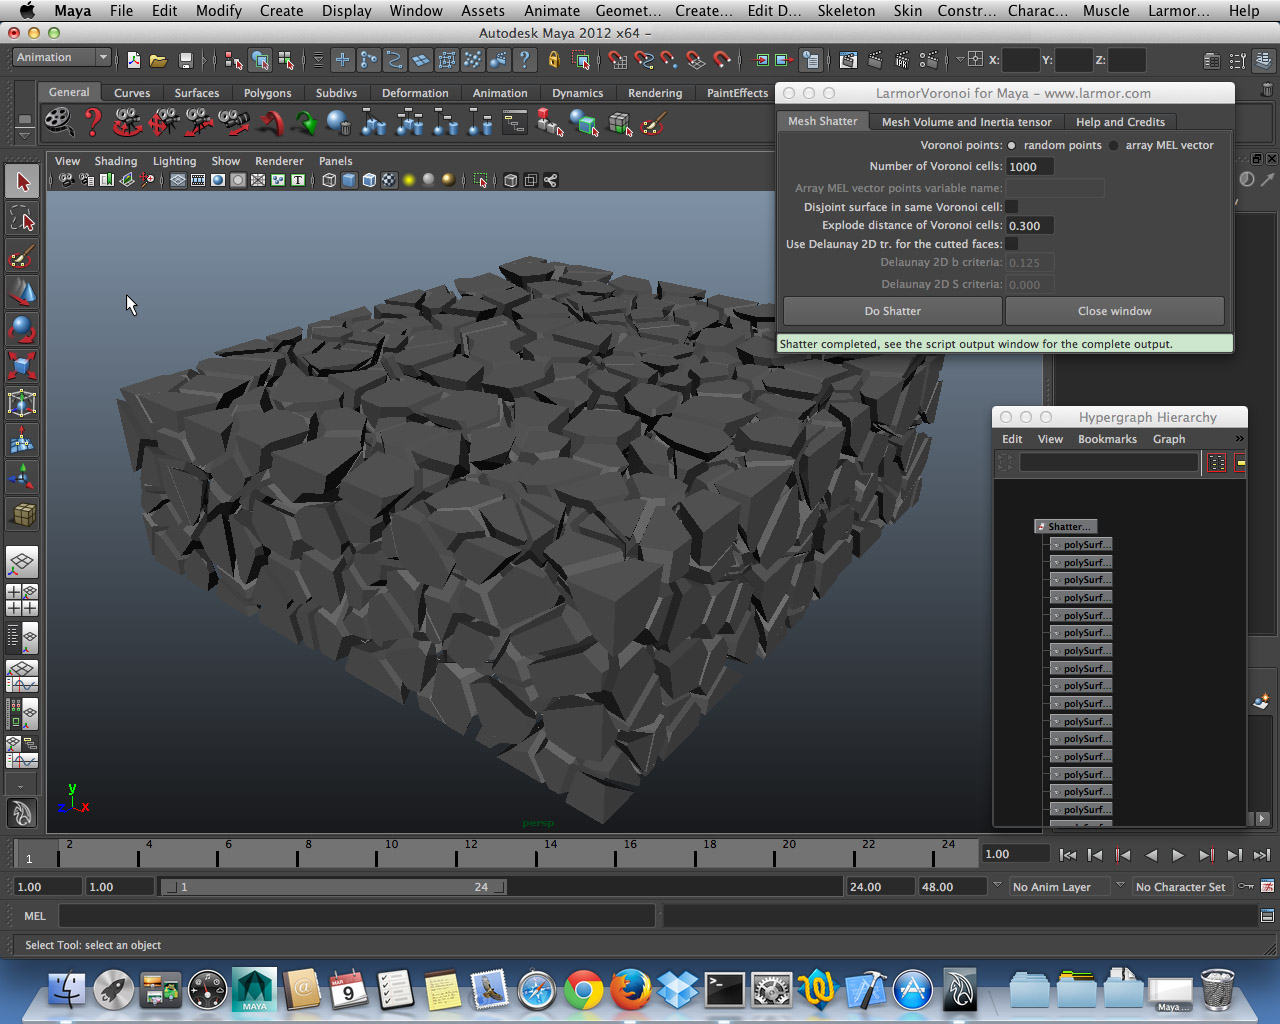
Task: Click the New Scene icon
Action: click(133, 60)
